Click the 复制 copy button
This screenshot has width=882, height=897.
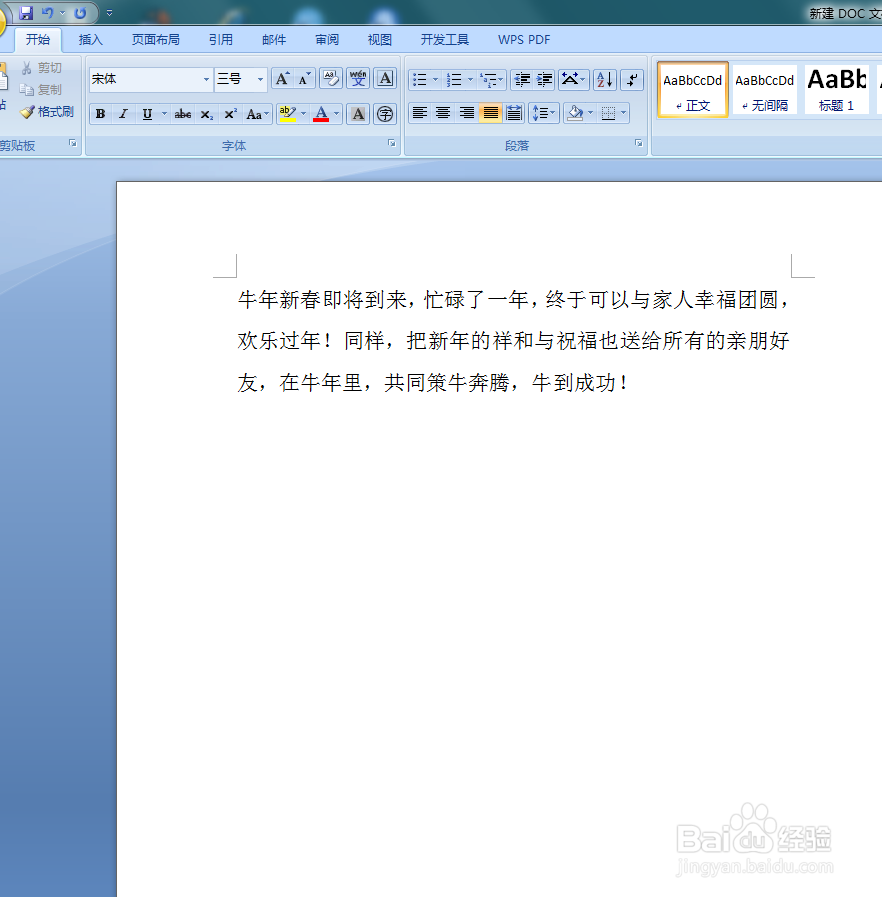(x=40, y=90)
